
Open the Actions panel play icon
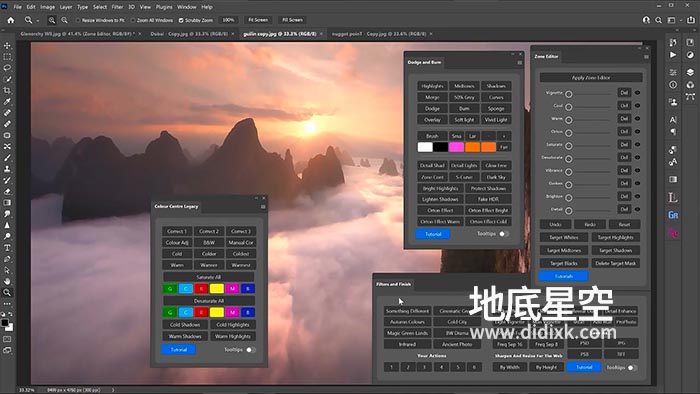pos(673,55)
